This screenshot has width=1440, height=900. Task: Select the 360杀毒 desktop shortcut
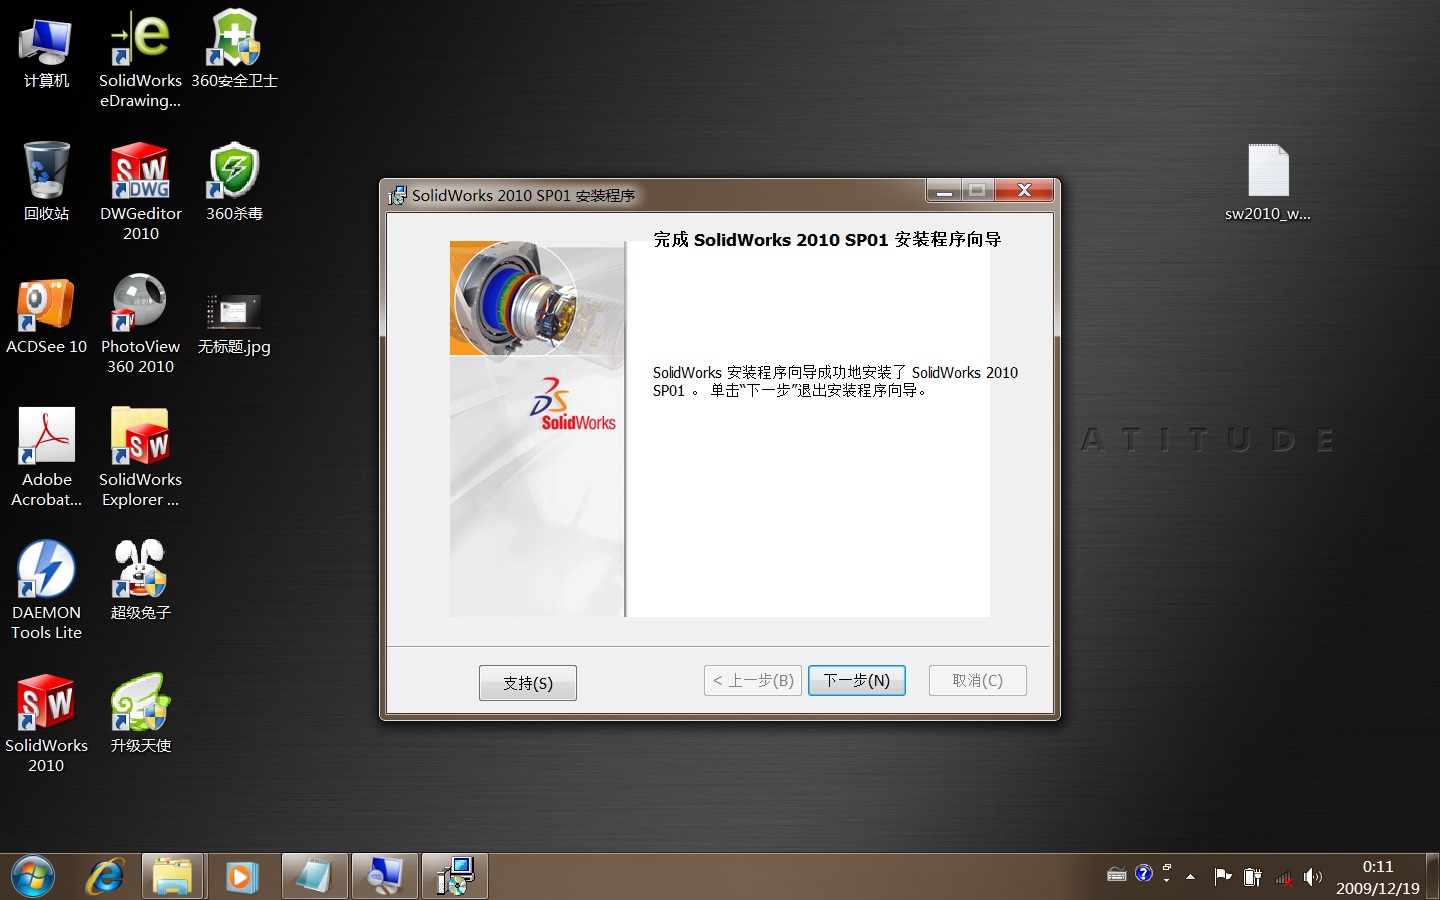point(234,182)
